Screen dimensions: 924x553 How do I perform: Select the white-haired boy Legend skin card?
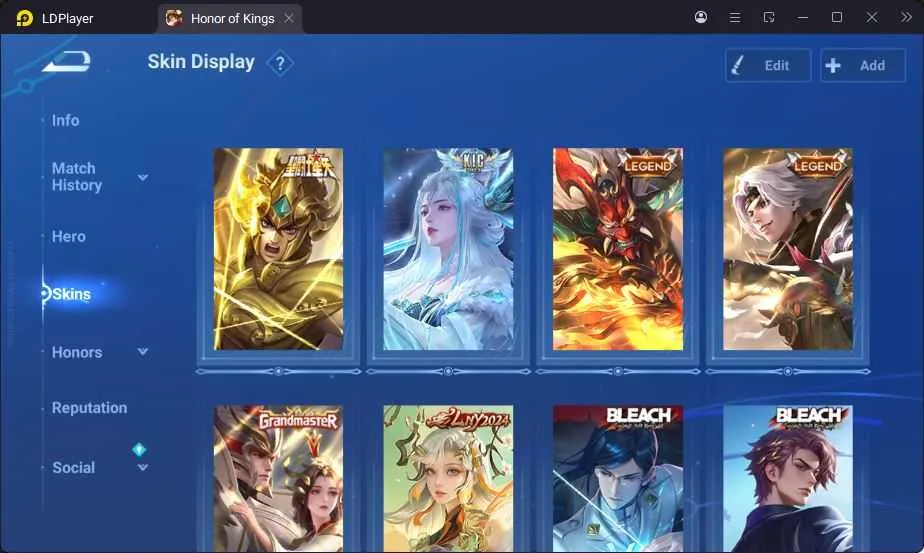pos(788,249)
